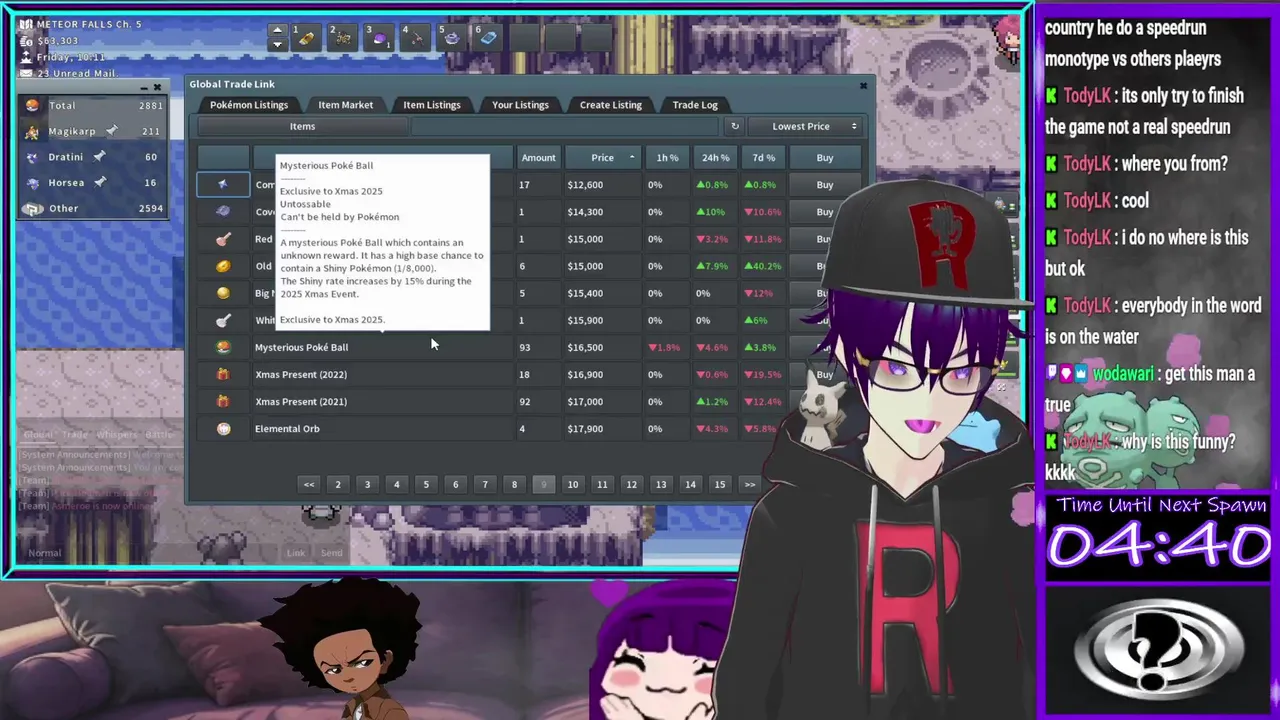Buy the $12,600 listing
Viewport: 1280px width, 720px height.
(825, 185)
